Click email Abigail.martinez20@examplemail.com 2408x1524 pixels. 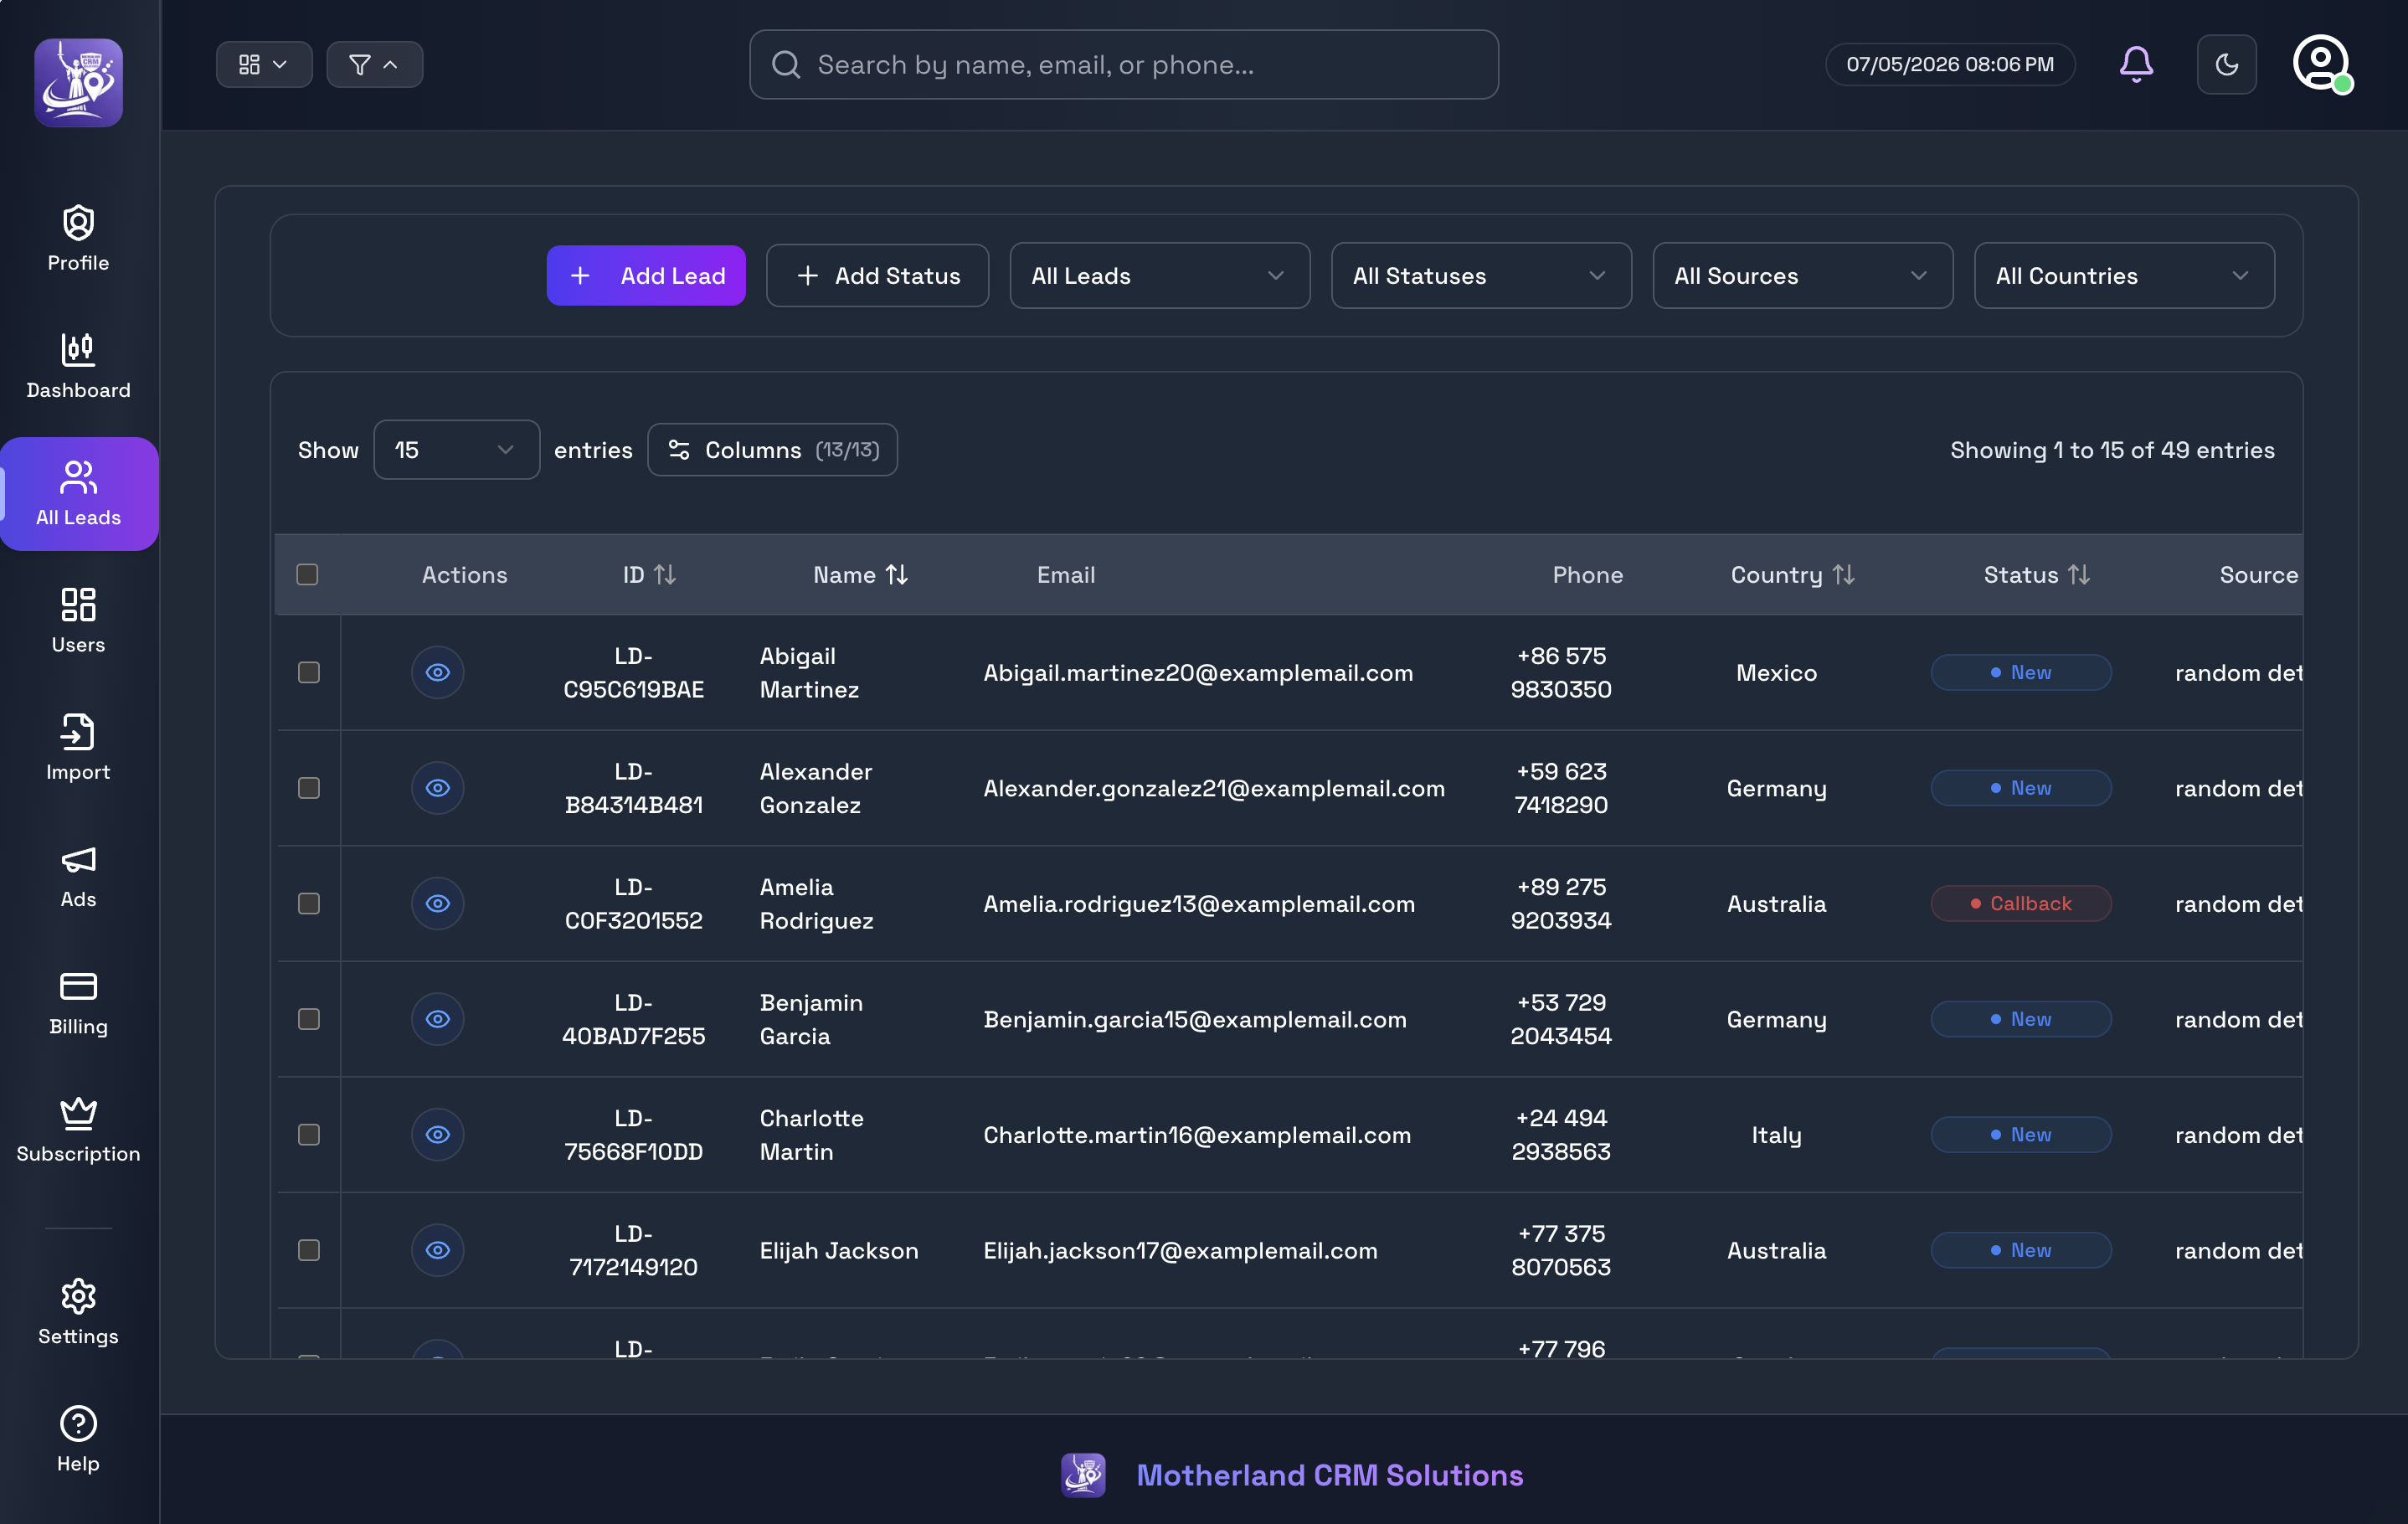tap(1198, 673)
